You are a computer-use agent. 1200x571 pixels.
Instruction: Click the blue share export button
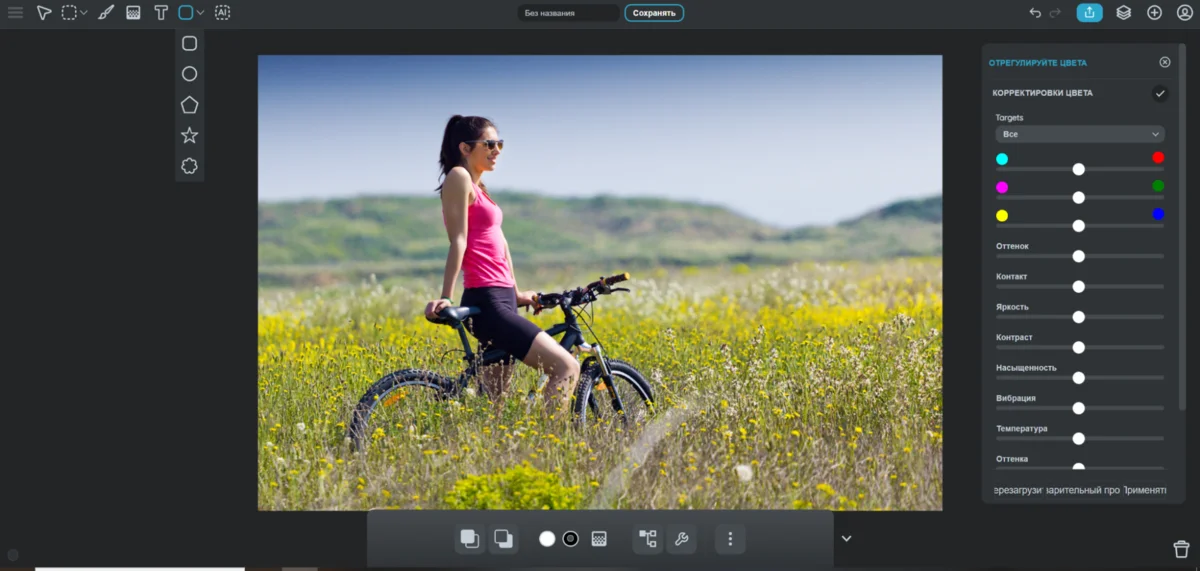point(1089,13)
